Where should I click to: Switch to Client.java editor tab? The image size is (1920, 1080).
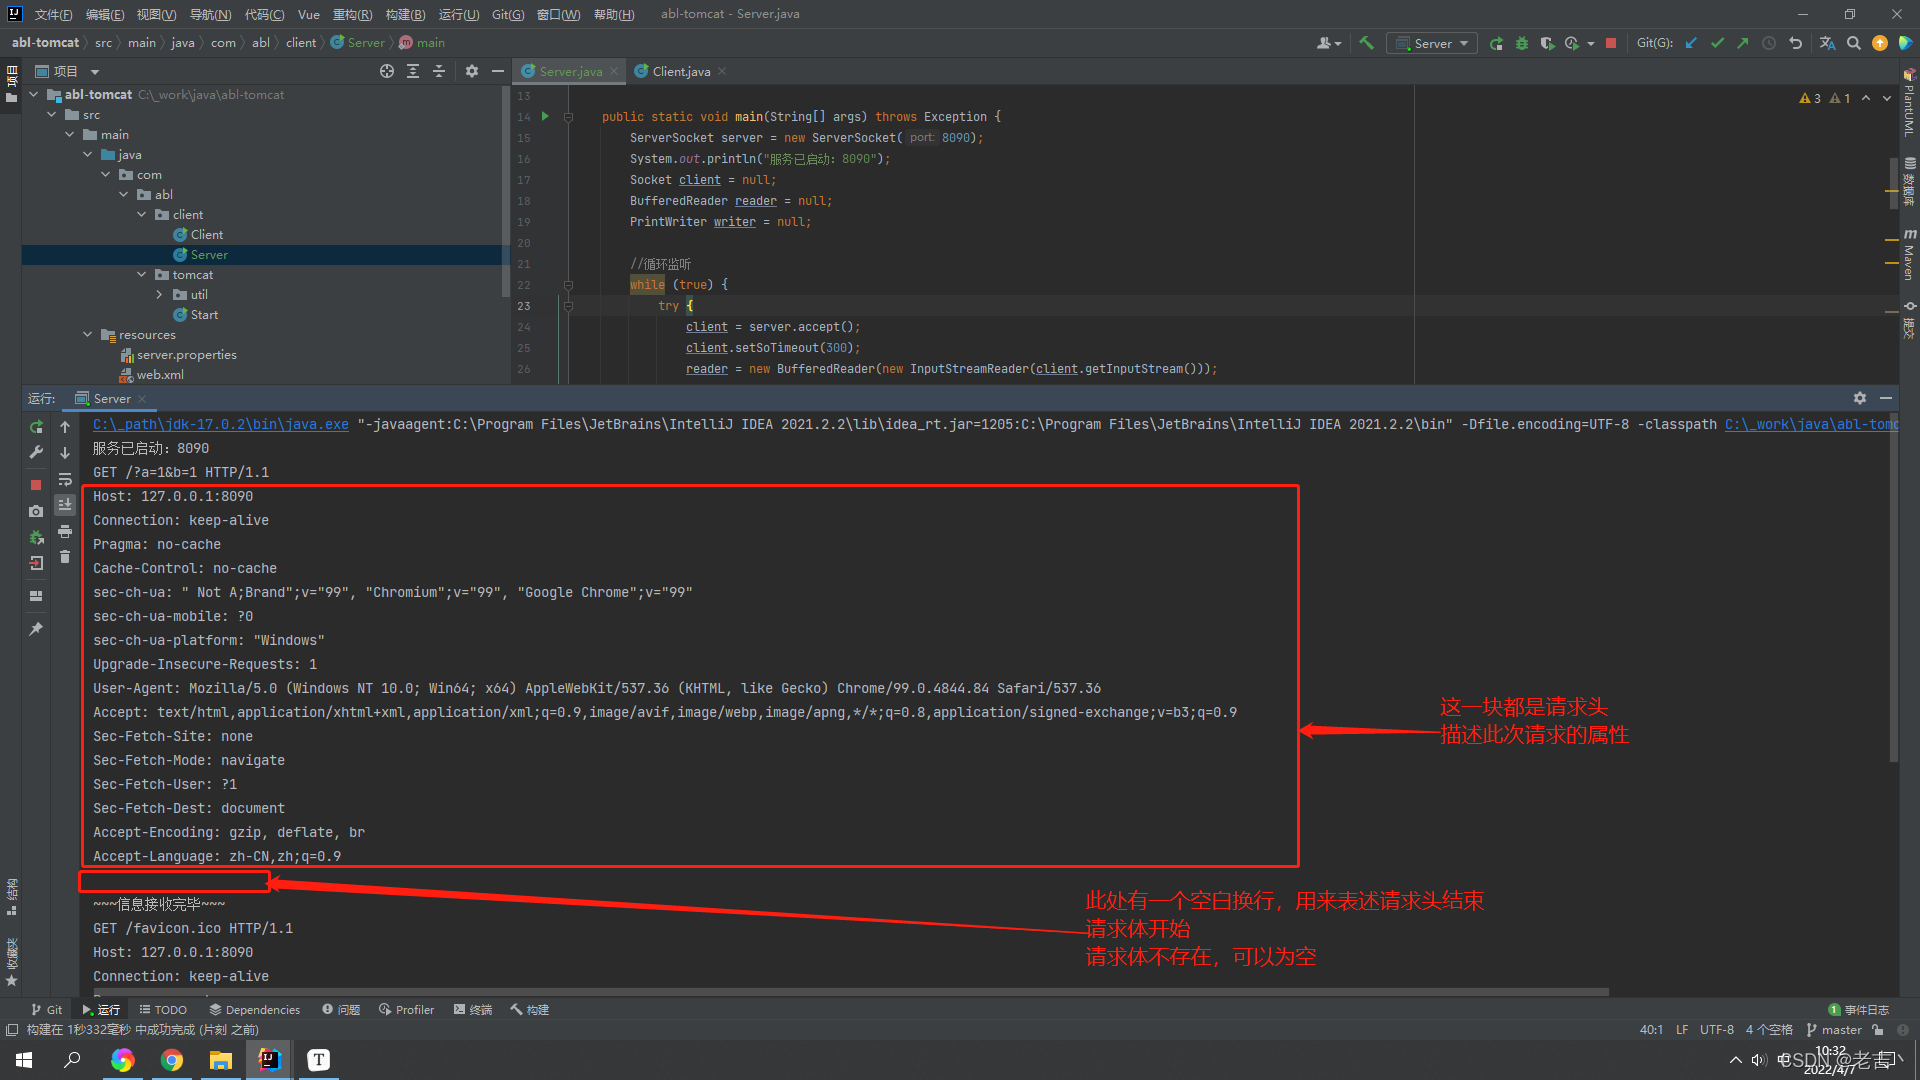coord(680,71)
